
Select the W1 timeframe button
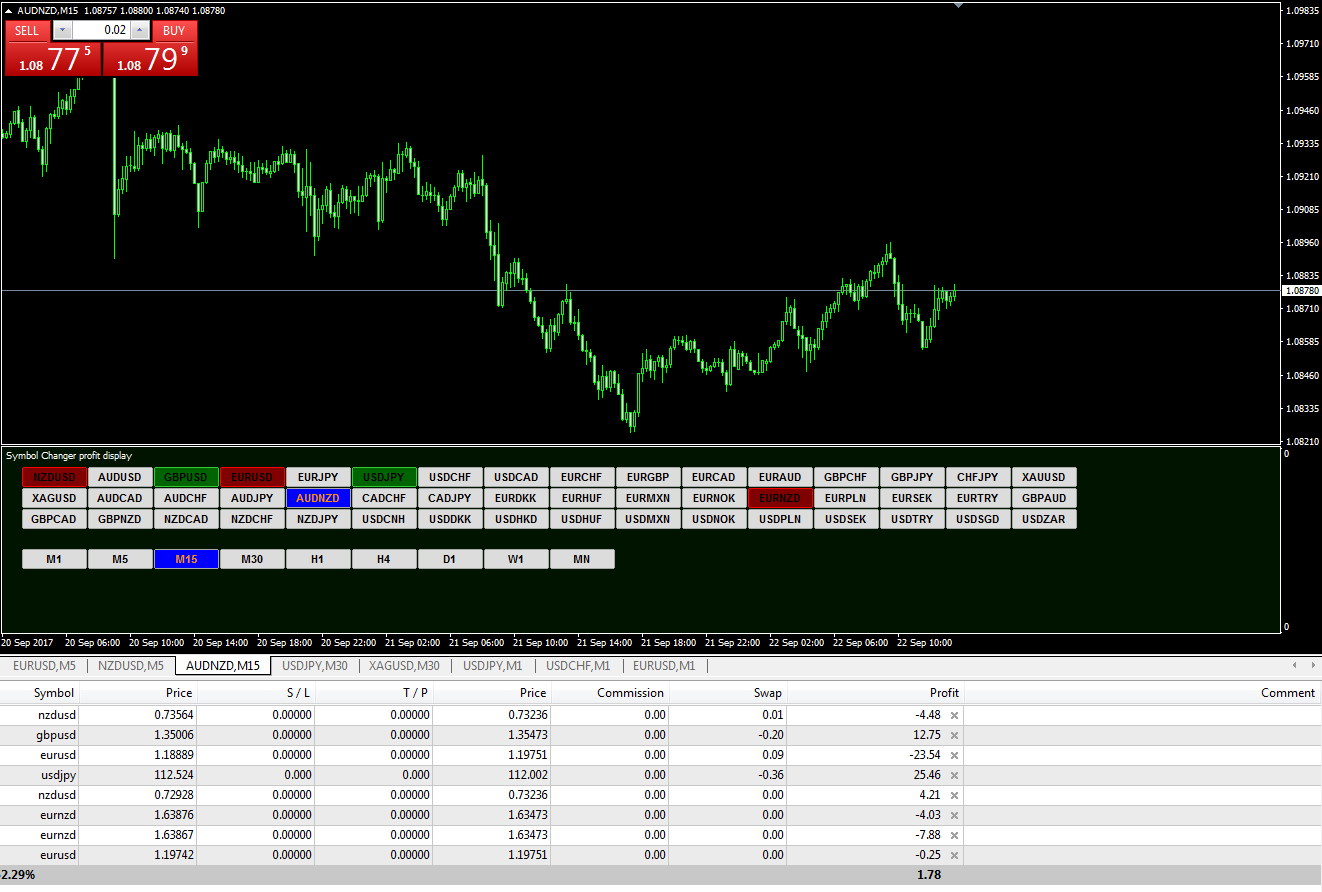(x=516, y=559)
